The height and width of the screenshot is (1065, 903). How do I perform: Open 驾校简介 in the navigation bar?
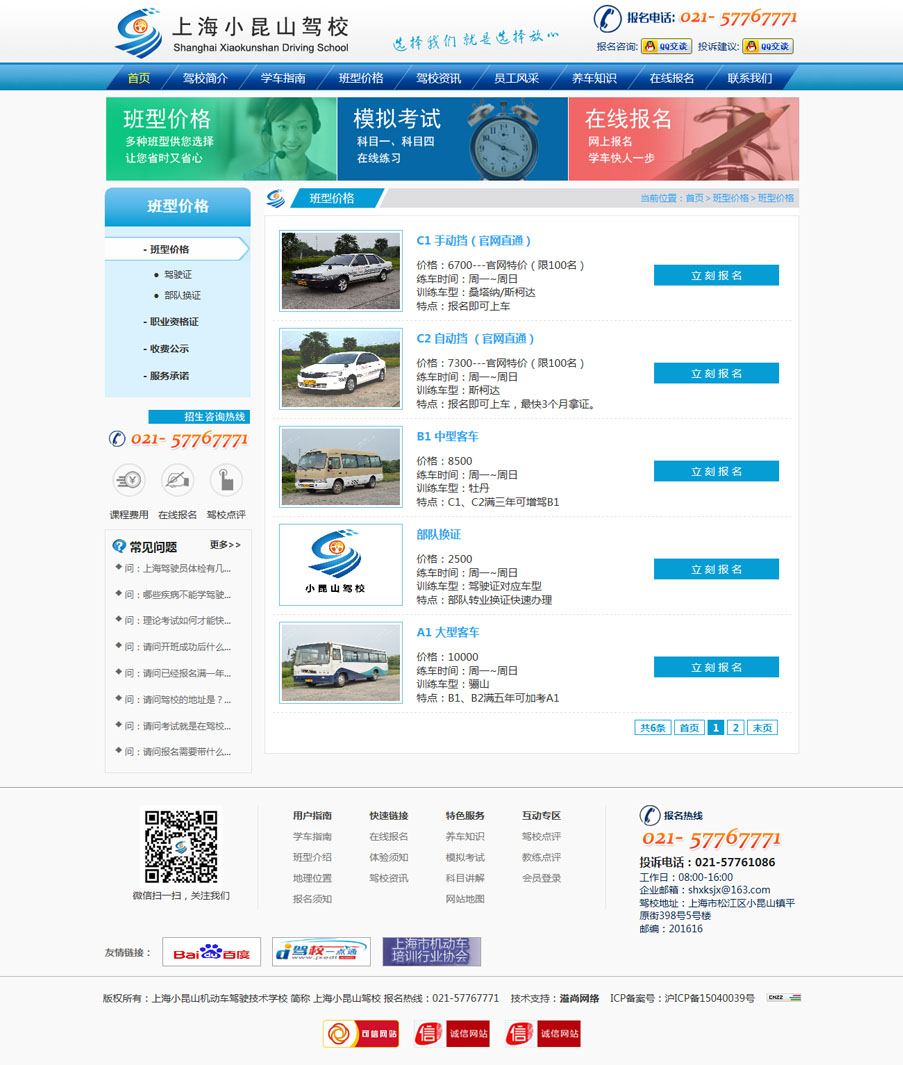pyautogui.click(x=205, y=78)
